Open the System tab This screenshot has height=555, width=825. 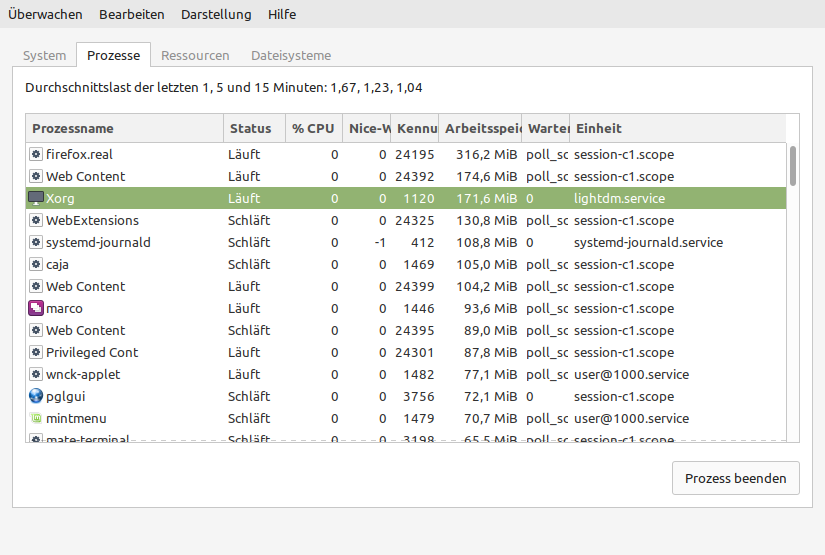coord(45,56)
